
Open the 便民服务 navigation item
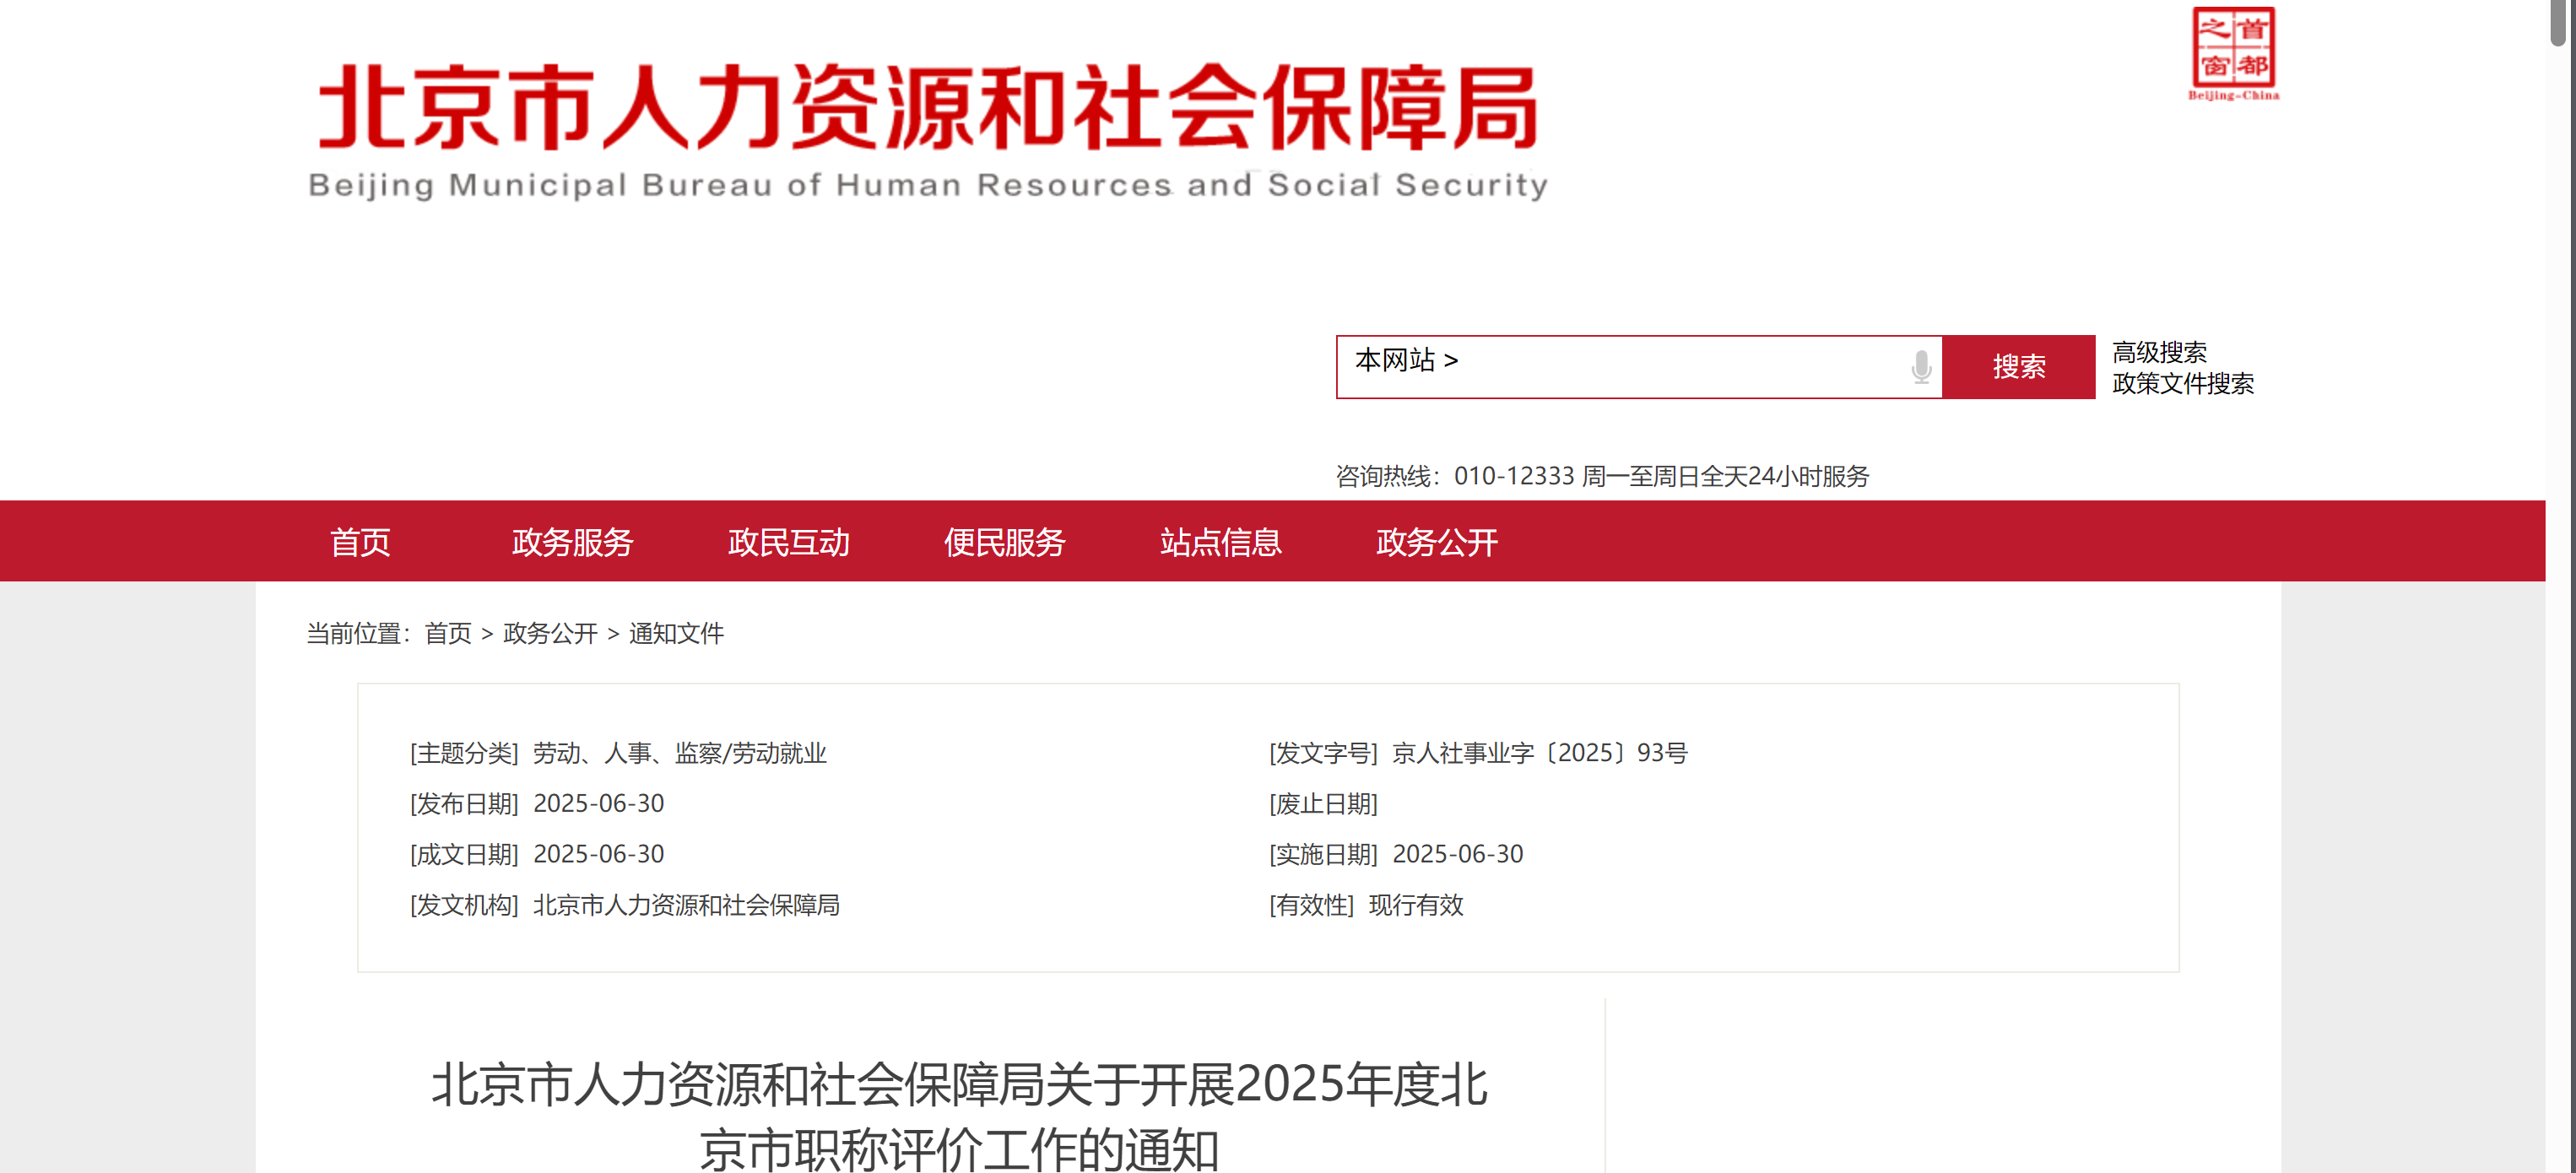click(1004, 542)
